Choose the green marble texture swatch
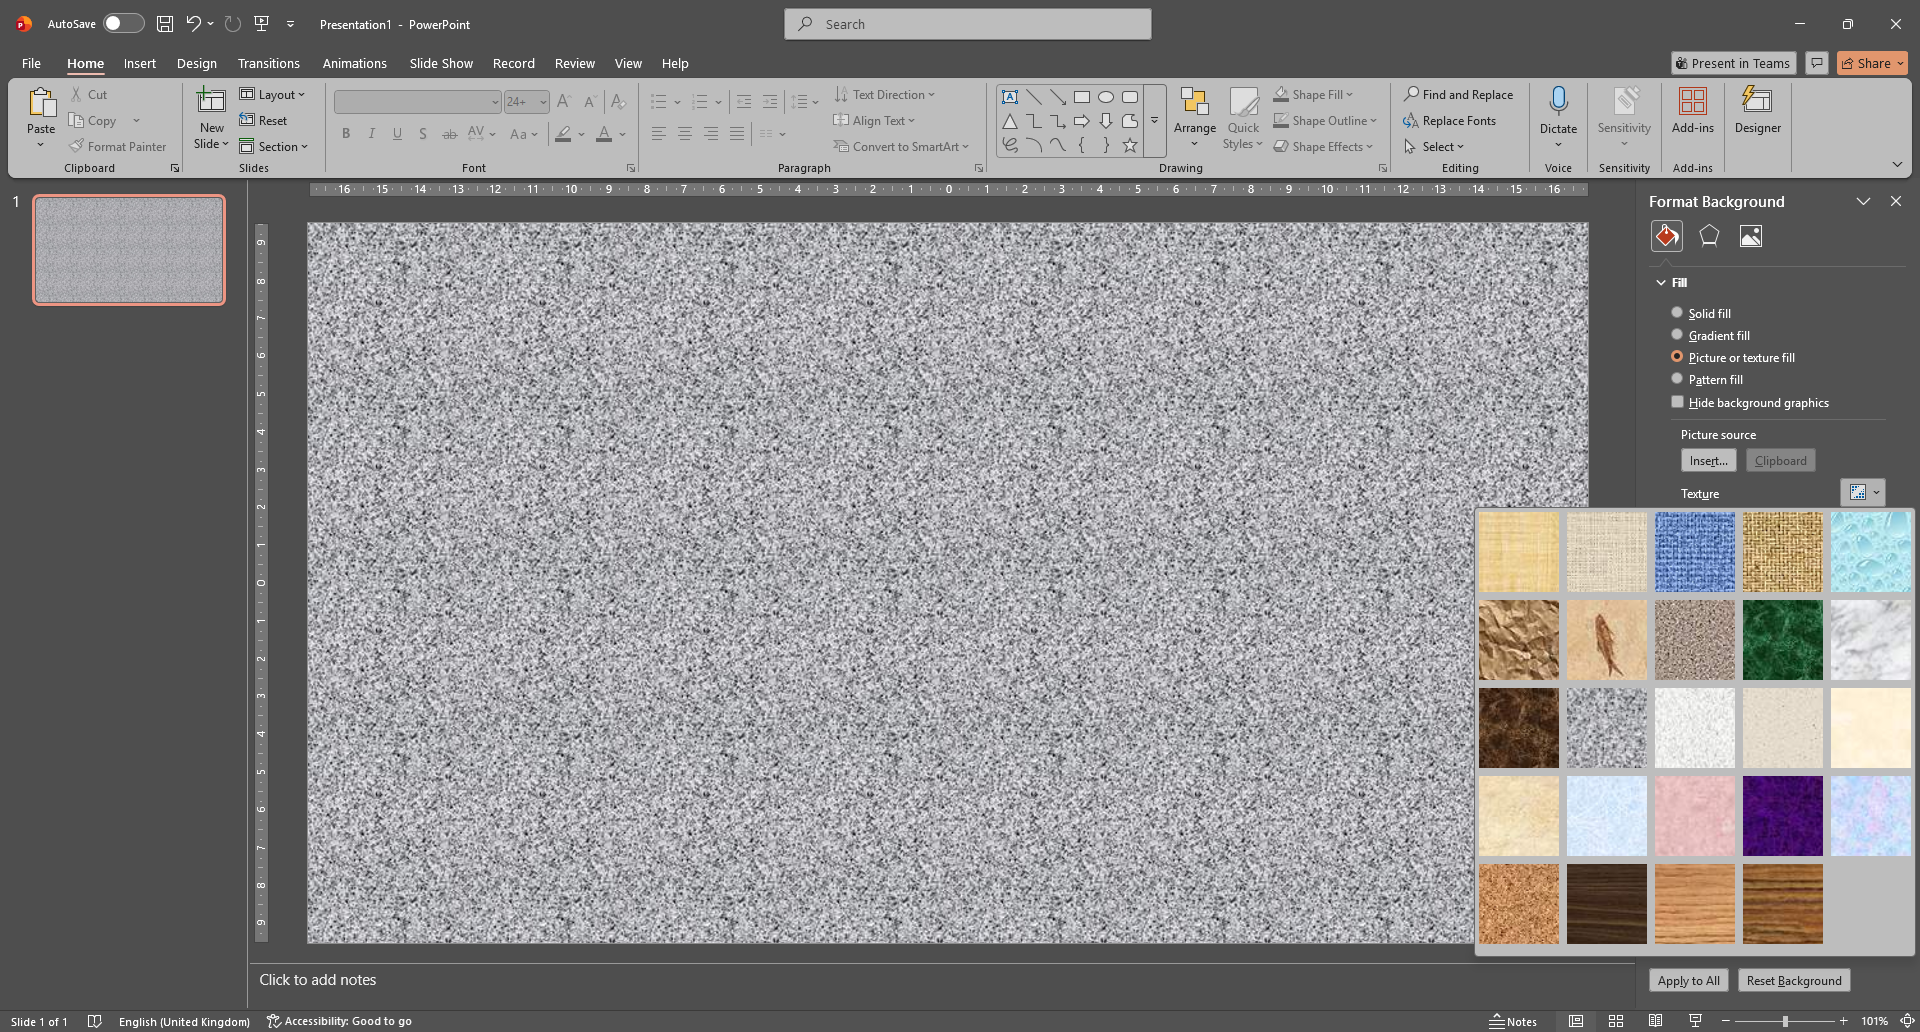Image resolution: width=1920 pixels, height=1032 pixels. point(1783,640)
